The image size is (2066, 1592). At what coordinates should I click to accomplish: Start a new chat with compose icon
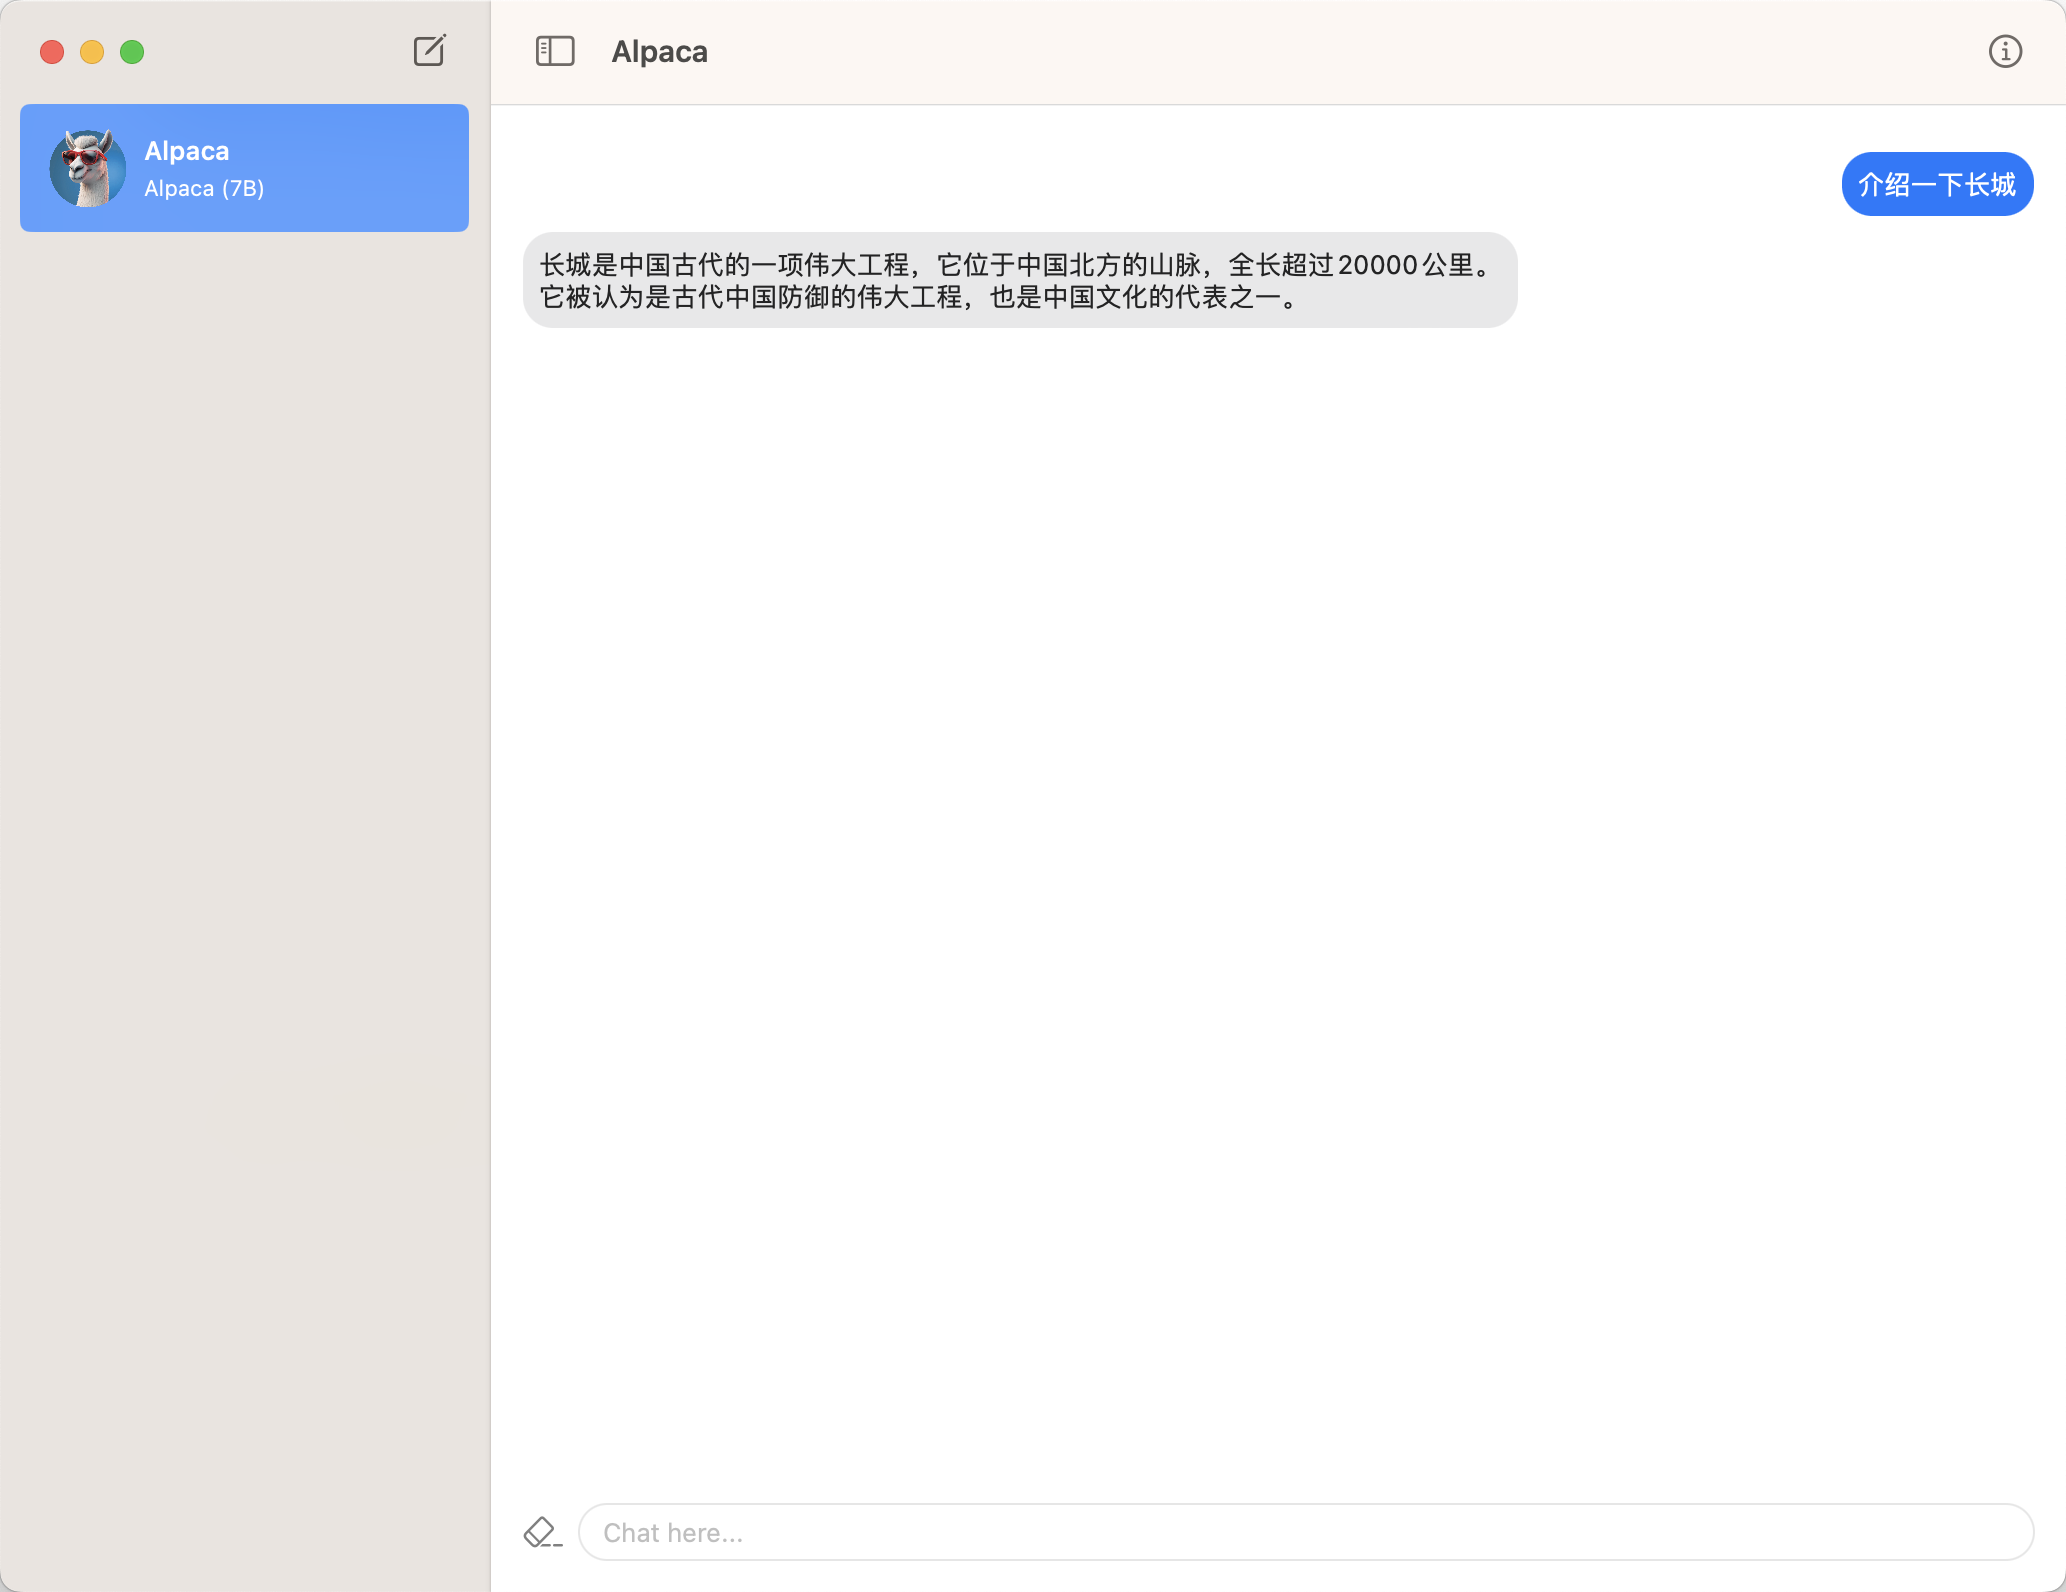point(429,51)
